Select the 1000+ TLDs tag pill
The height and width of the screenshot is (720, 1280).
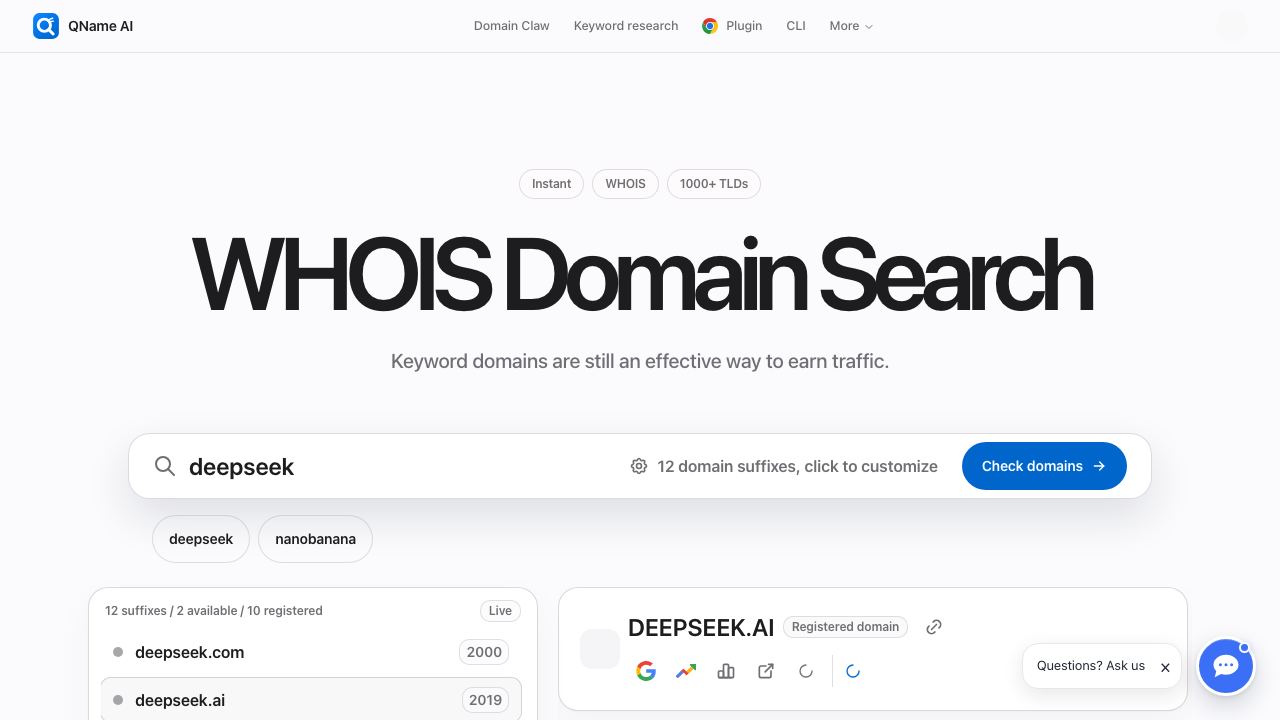point(714,184)
